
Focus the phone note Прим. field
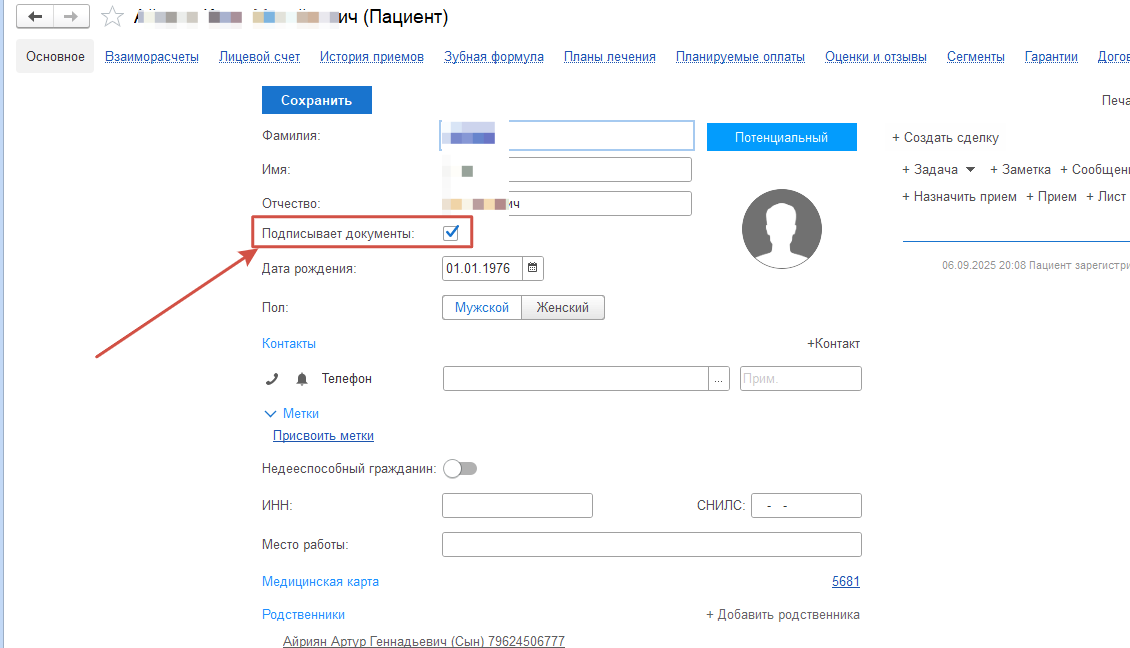[x=801, y=378]
